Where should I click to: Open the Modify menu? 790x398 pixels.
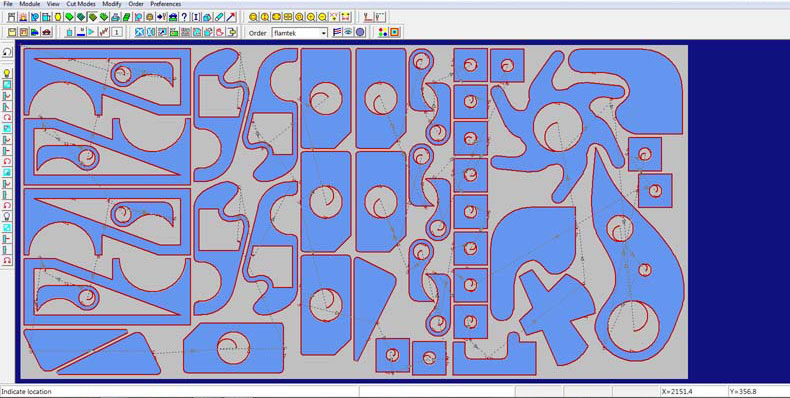(112, 4)
